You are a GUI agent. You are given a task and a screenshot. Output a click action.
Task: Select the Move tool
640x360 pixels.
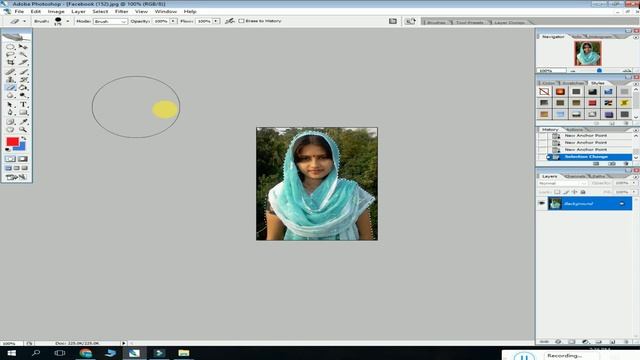coord(23,47)
